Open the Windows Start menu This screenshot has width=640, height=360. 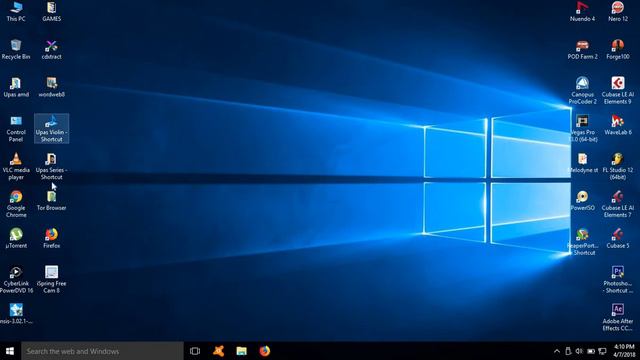coord(10,351)
